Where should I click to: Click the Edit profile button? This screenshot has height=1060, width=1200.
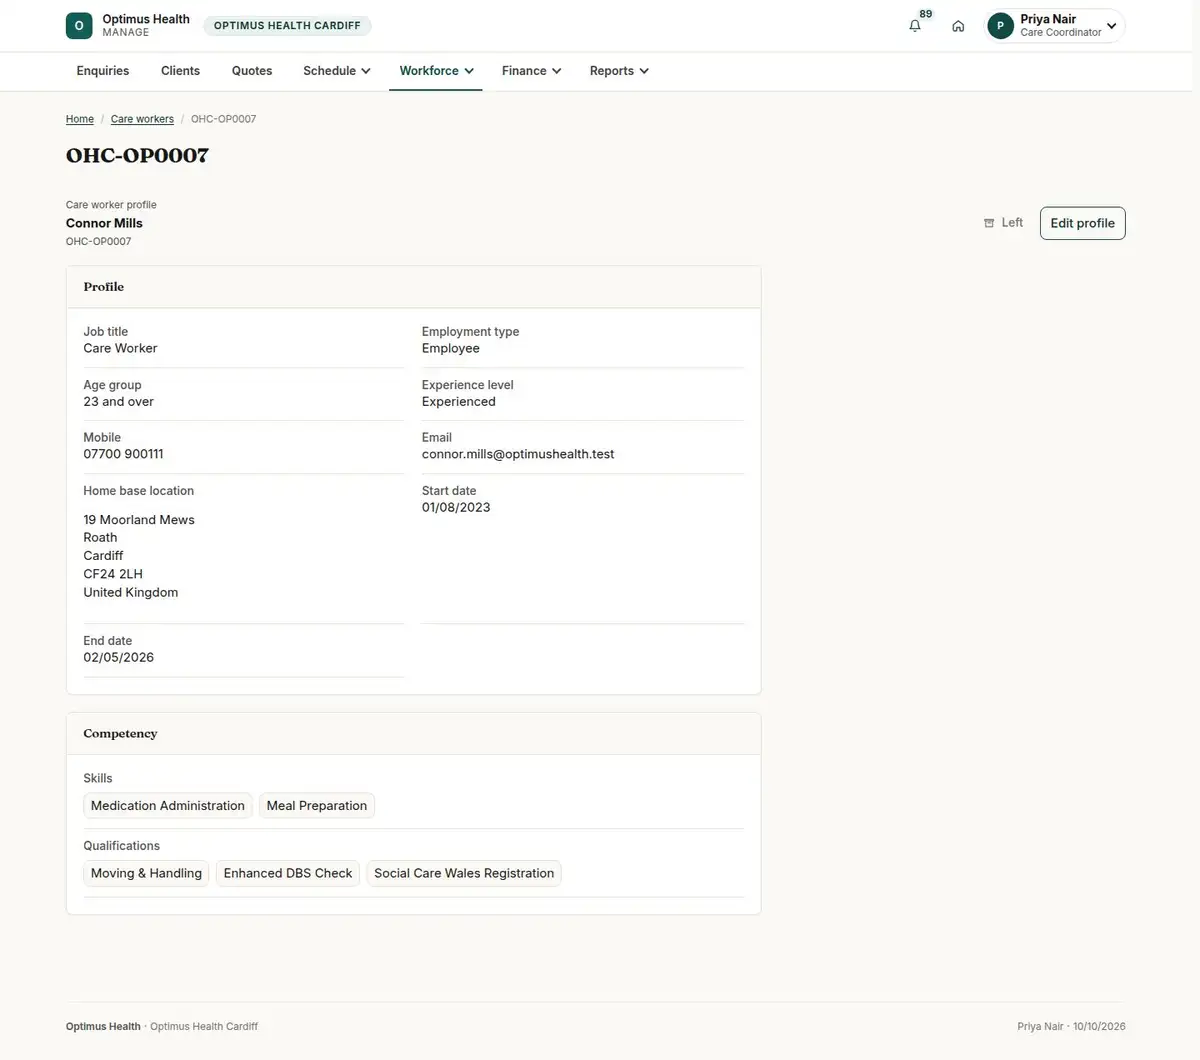[1082, 223]
